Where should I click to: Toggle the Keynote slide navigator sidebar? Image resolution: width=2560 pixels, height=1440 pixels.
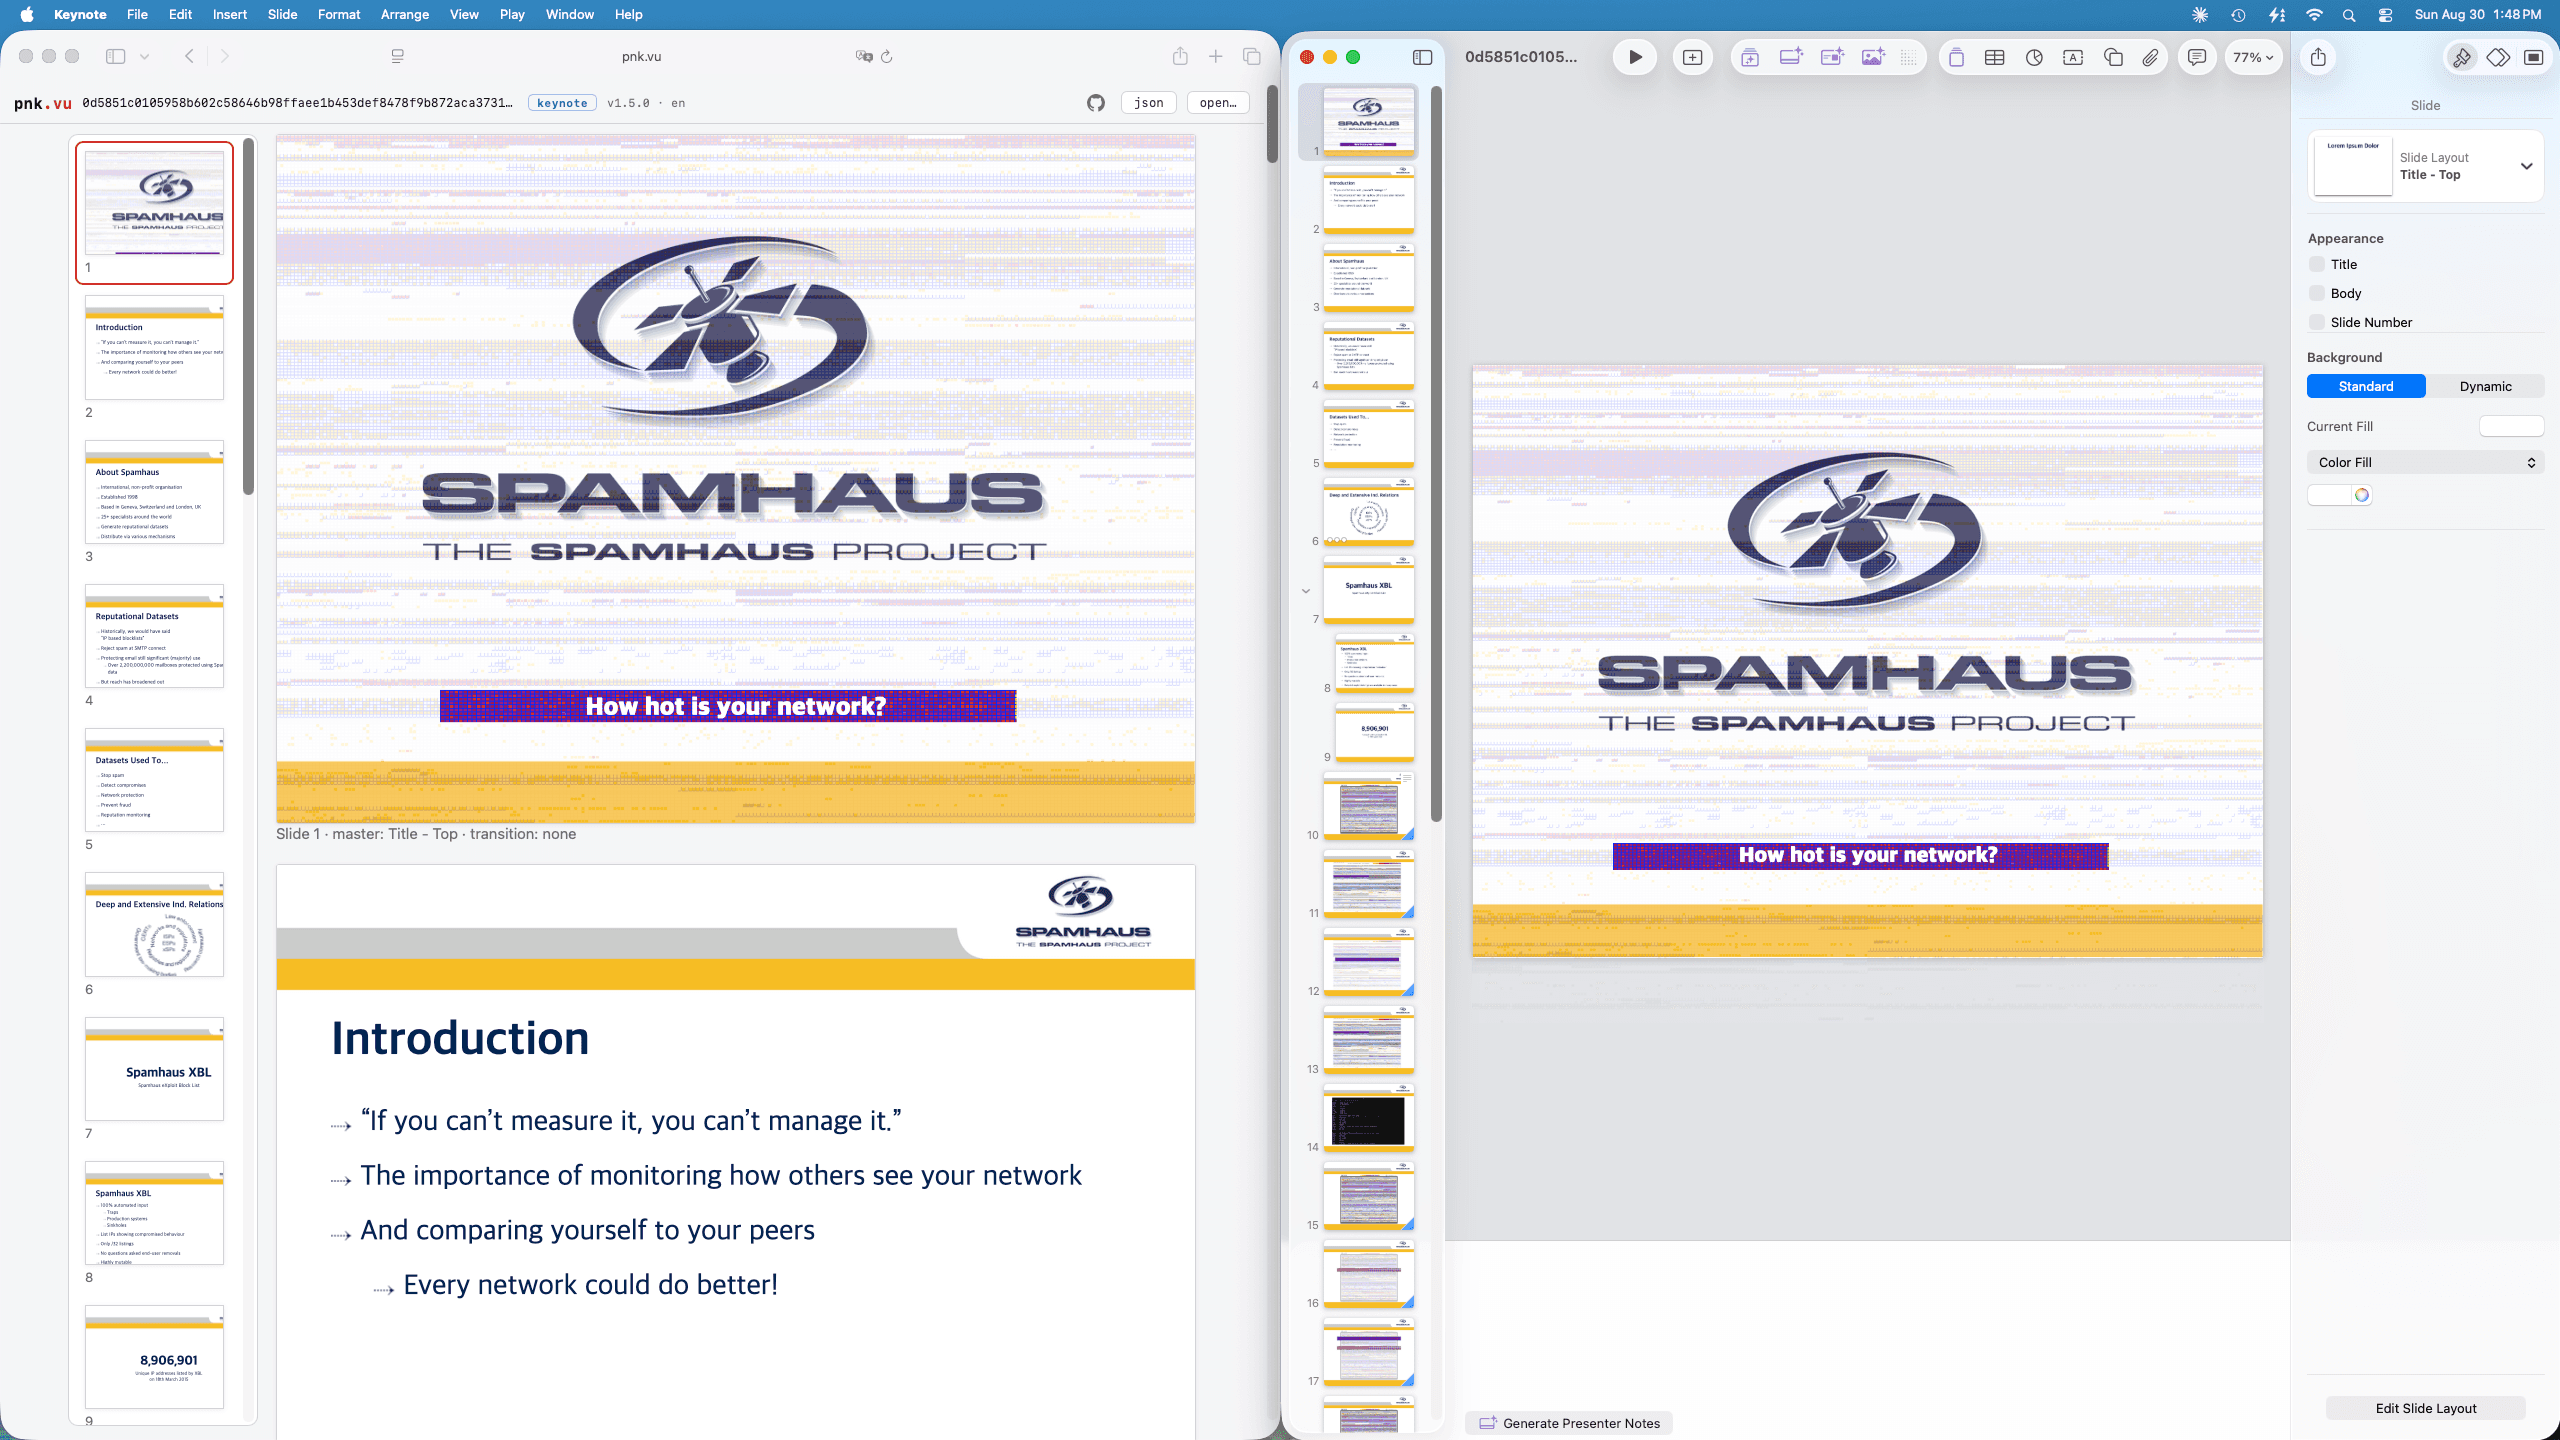[1422, 57]
